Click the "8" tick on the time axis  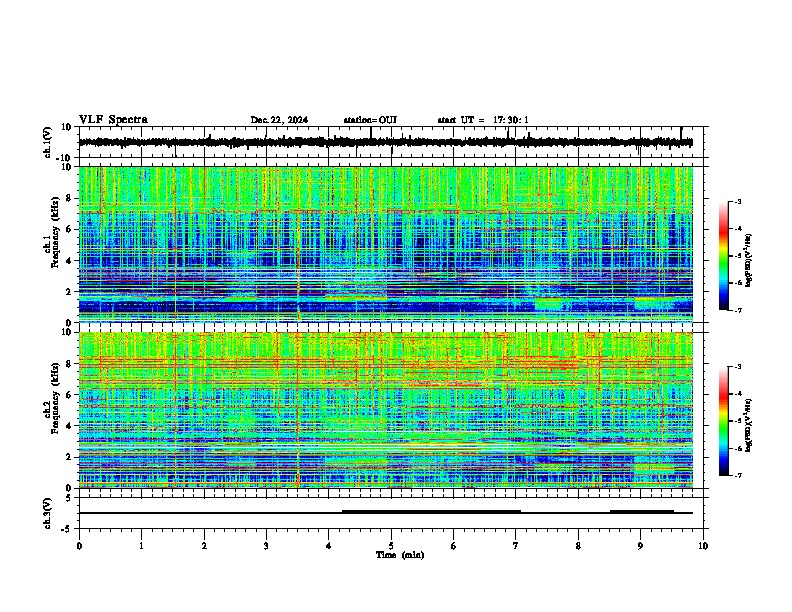[x=578, y=546]
